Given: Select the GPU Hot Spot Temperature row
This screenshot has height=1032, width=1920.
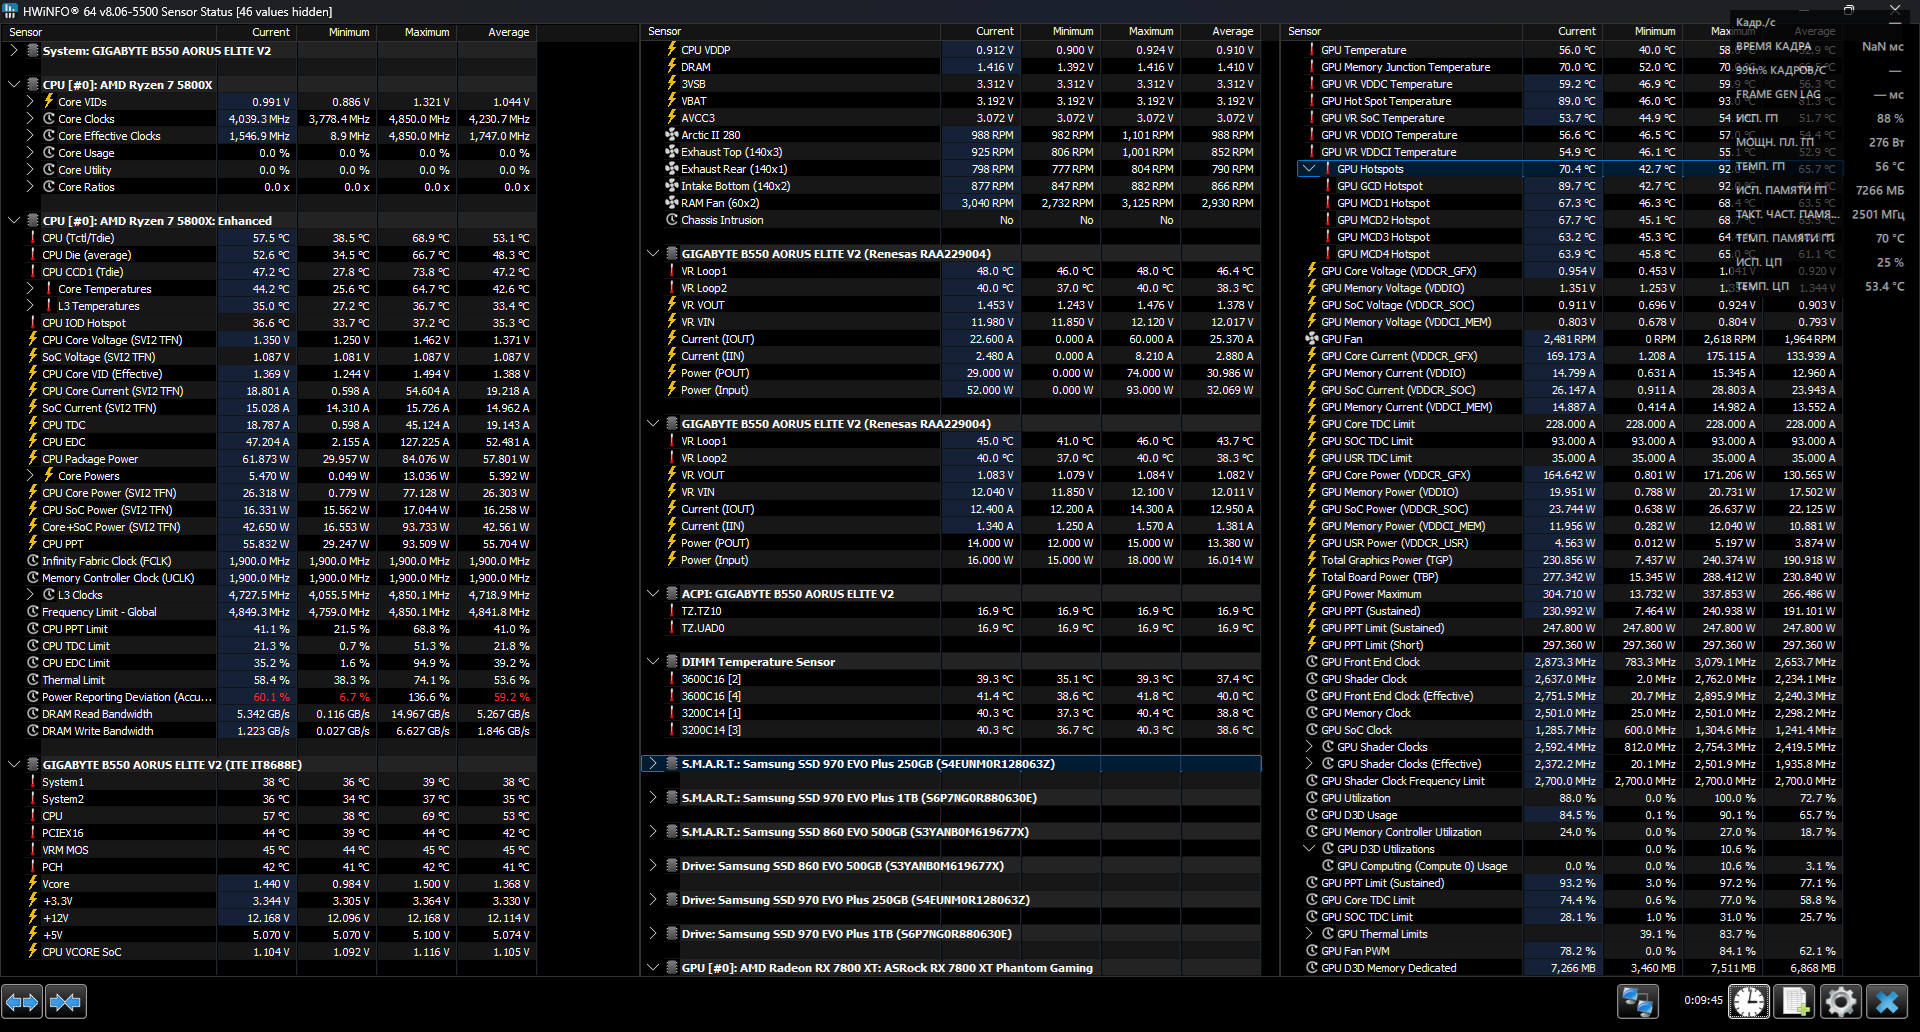Looking at the screenshot, I should (x=1561, y=101).
